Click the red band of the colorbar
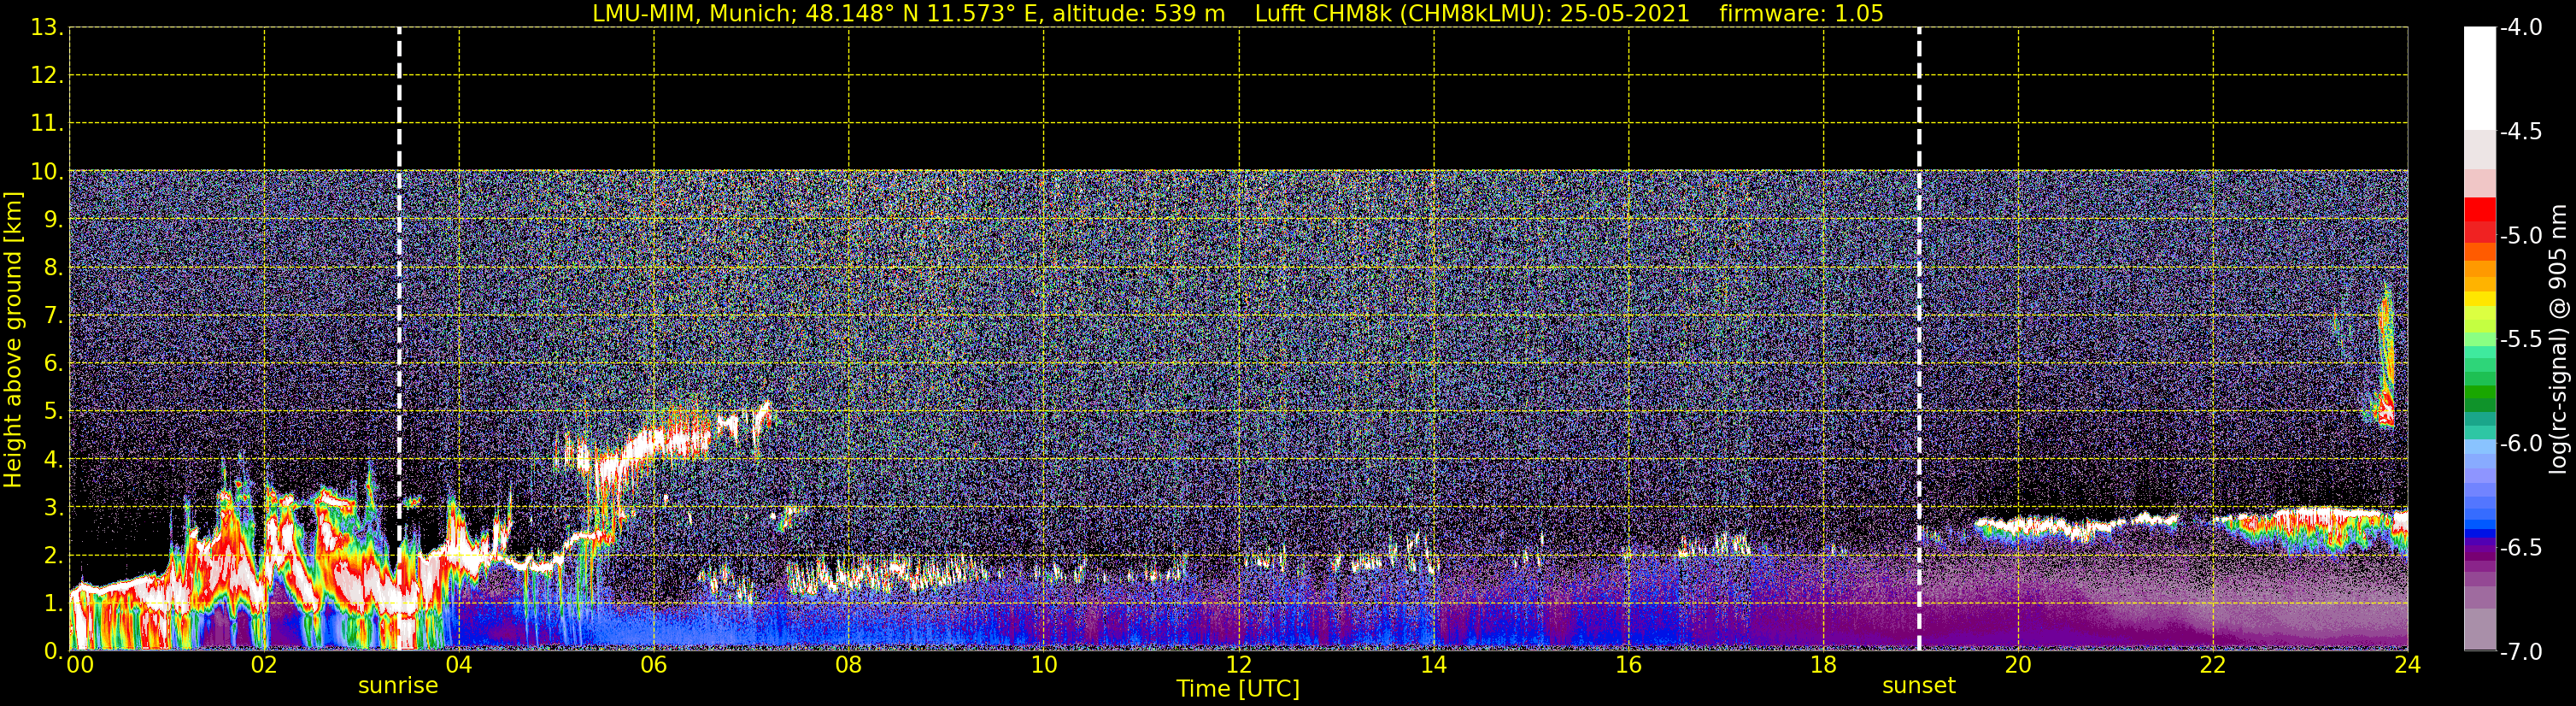Image resolution: width=2576 pixels, height=706 pixels. click(x=2480, y=220)
